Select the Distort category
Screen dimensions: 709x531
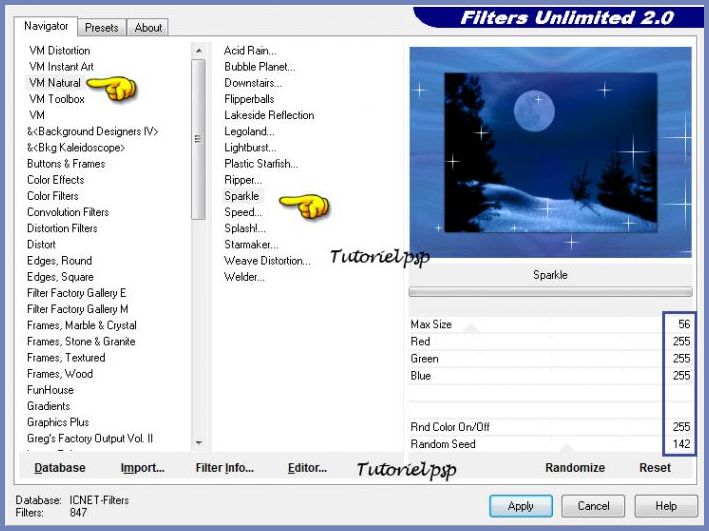[x=41, y=245]
